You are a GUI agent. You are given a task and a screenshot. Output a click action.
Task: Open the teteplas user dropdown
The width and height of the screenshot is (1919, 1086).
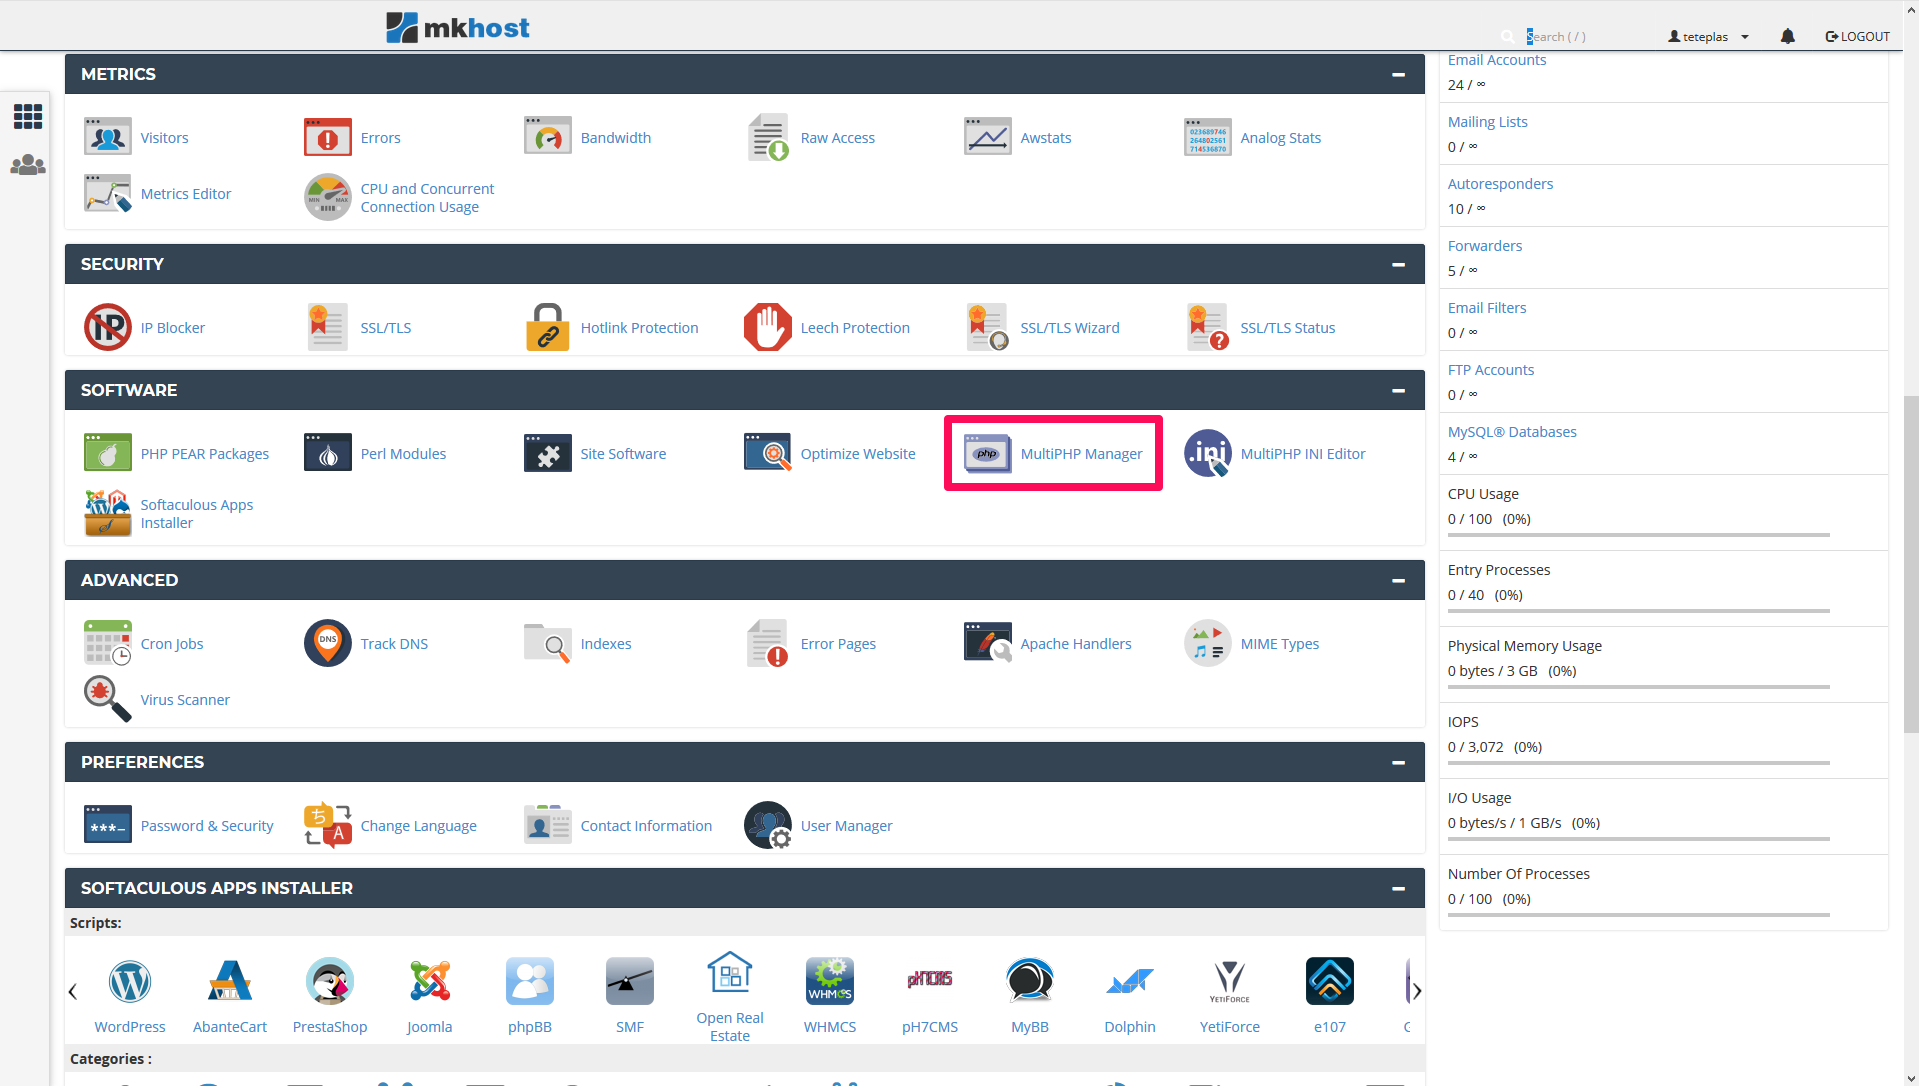click(x=1708, y=36)
